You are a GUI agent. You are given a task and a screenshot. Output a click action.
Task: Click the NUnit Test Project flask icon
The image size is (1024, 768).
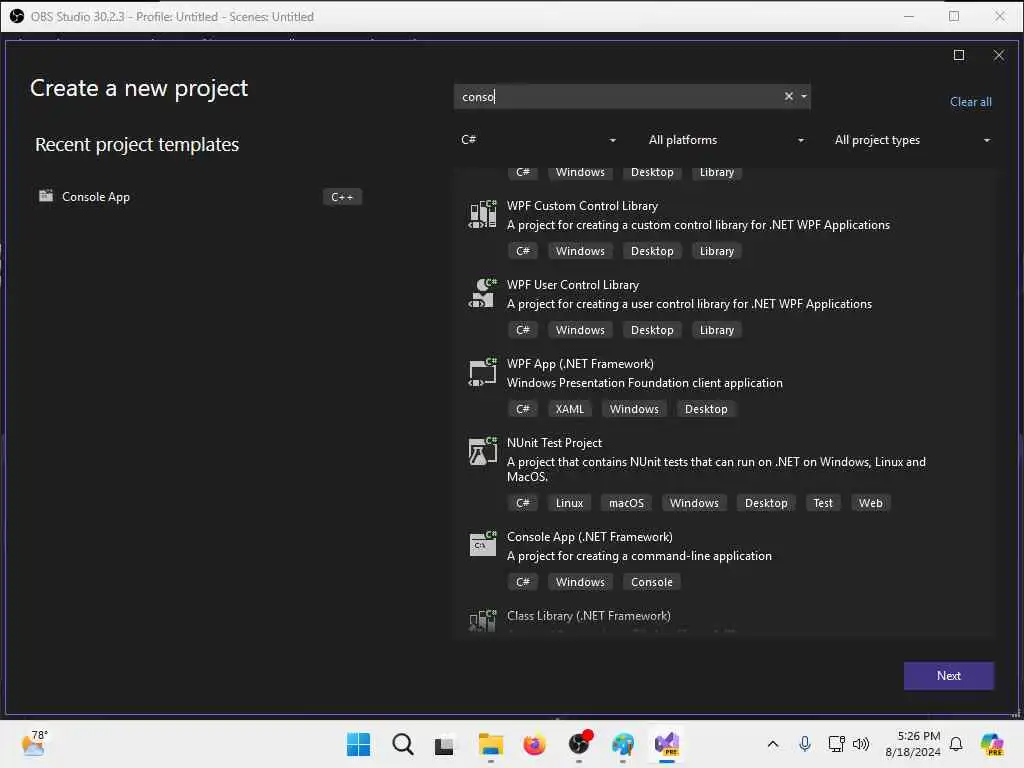[x=483, y=451]
